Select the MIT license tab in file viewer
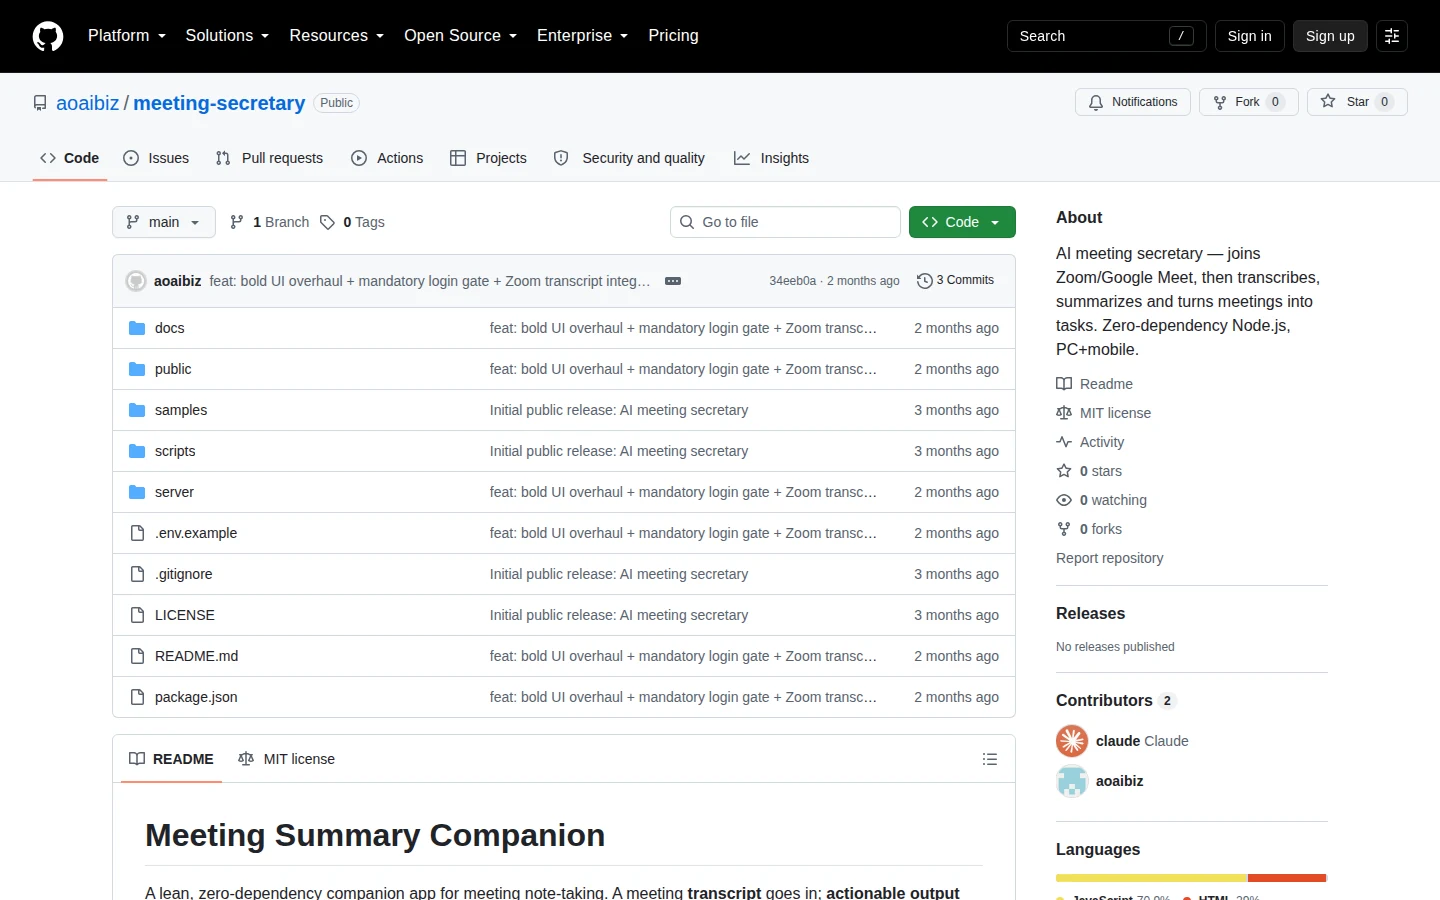 coord(286,759)
